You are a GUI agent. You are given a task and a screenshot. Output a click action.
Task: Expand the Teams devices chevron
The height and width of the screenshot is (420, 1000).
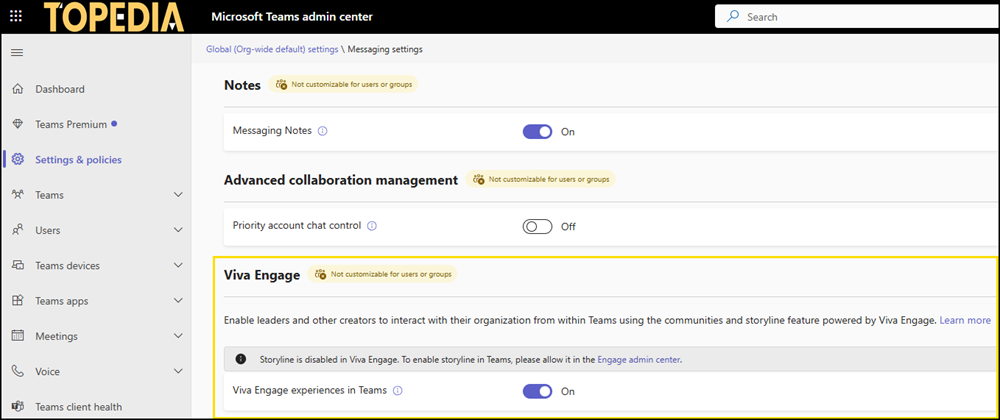click(179, 266)
